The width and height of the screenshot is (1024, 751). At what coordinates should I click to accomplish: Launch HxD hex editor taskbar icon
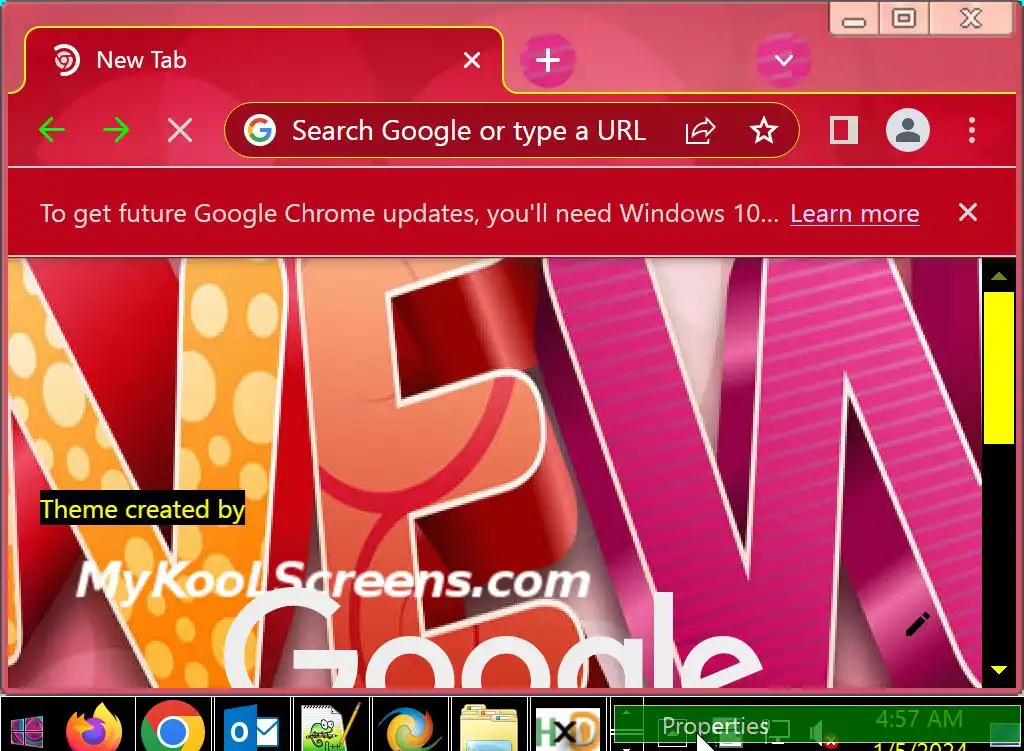point(567,729)
